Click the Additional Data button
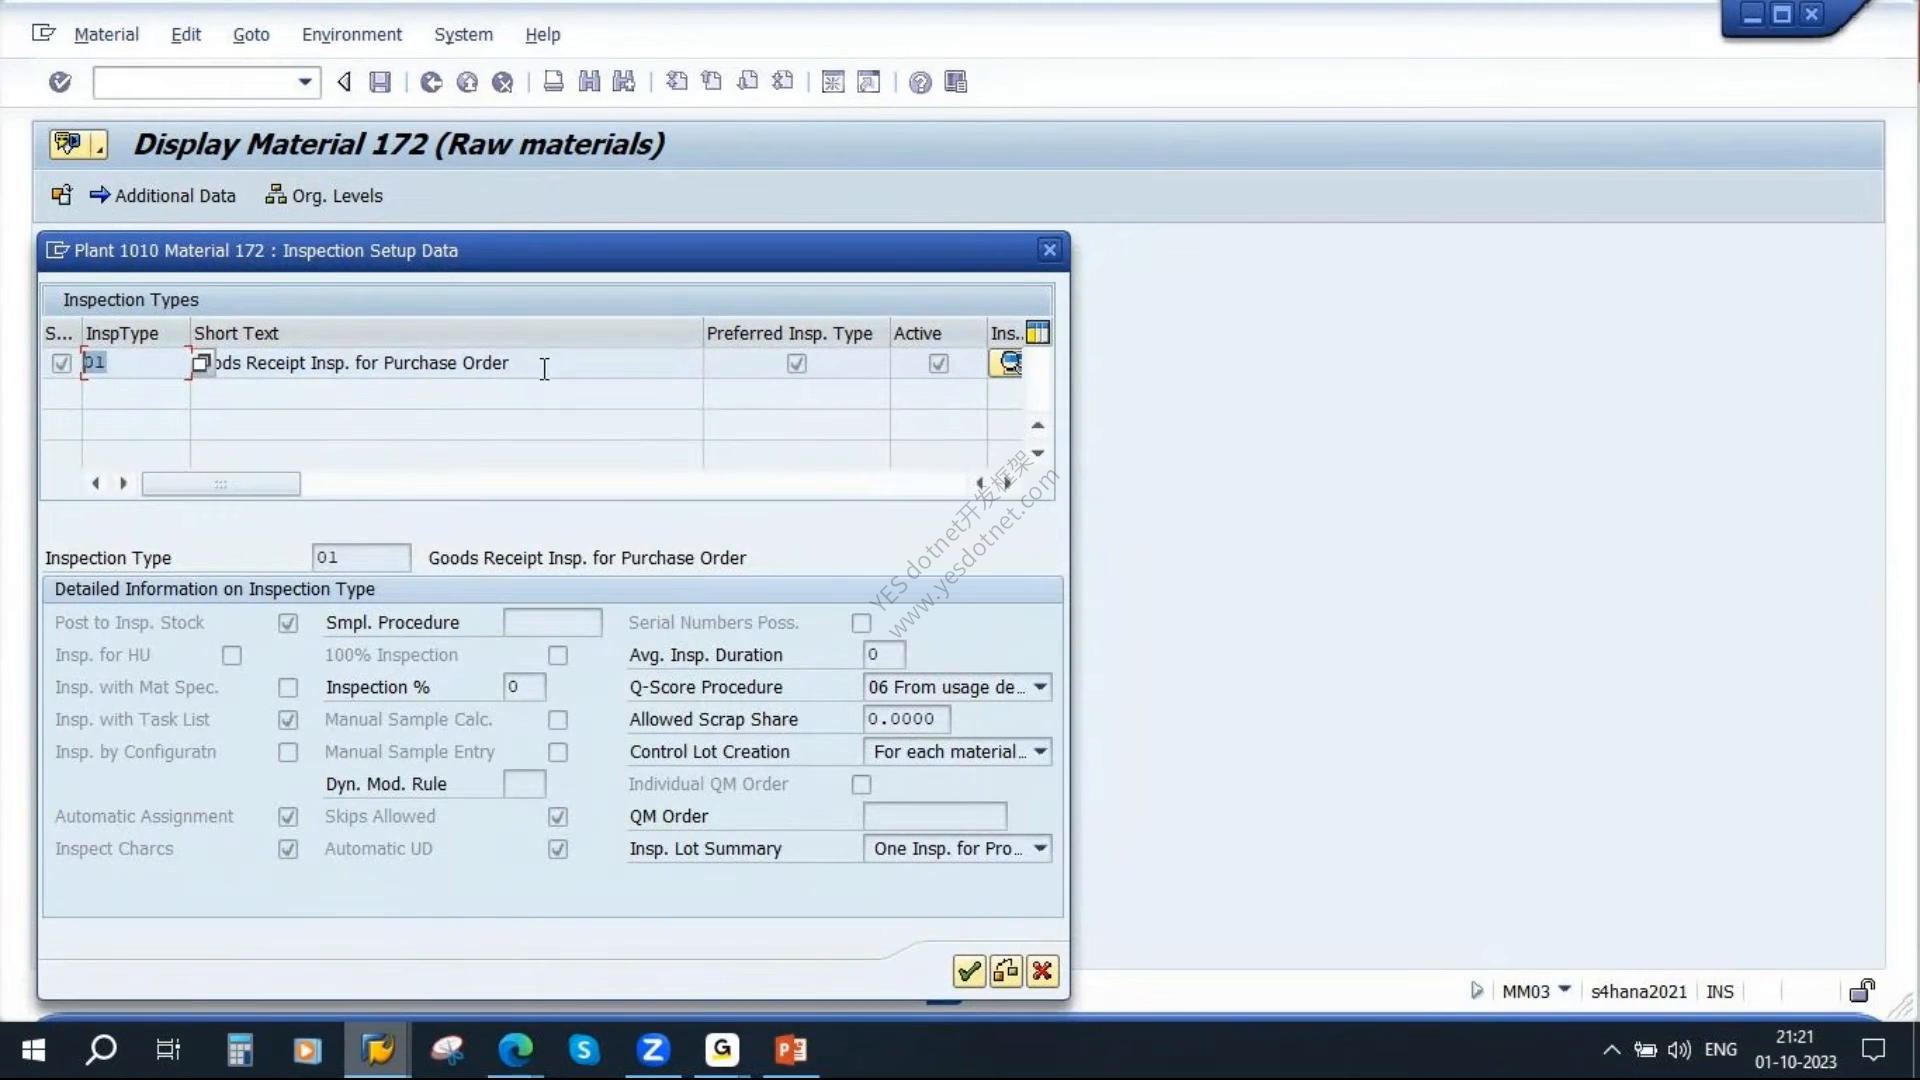The height and width of the screenshot is (1080, 1920). pos(163,196)
